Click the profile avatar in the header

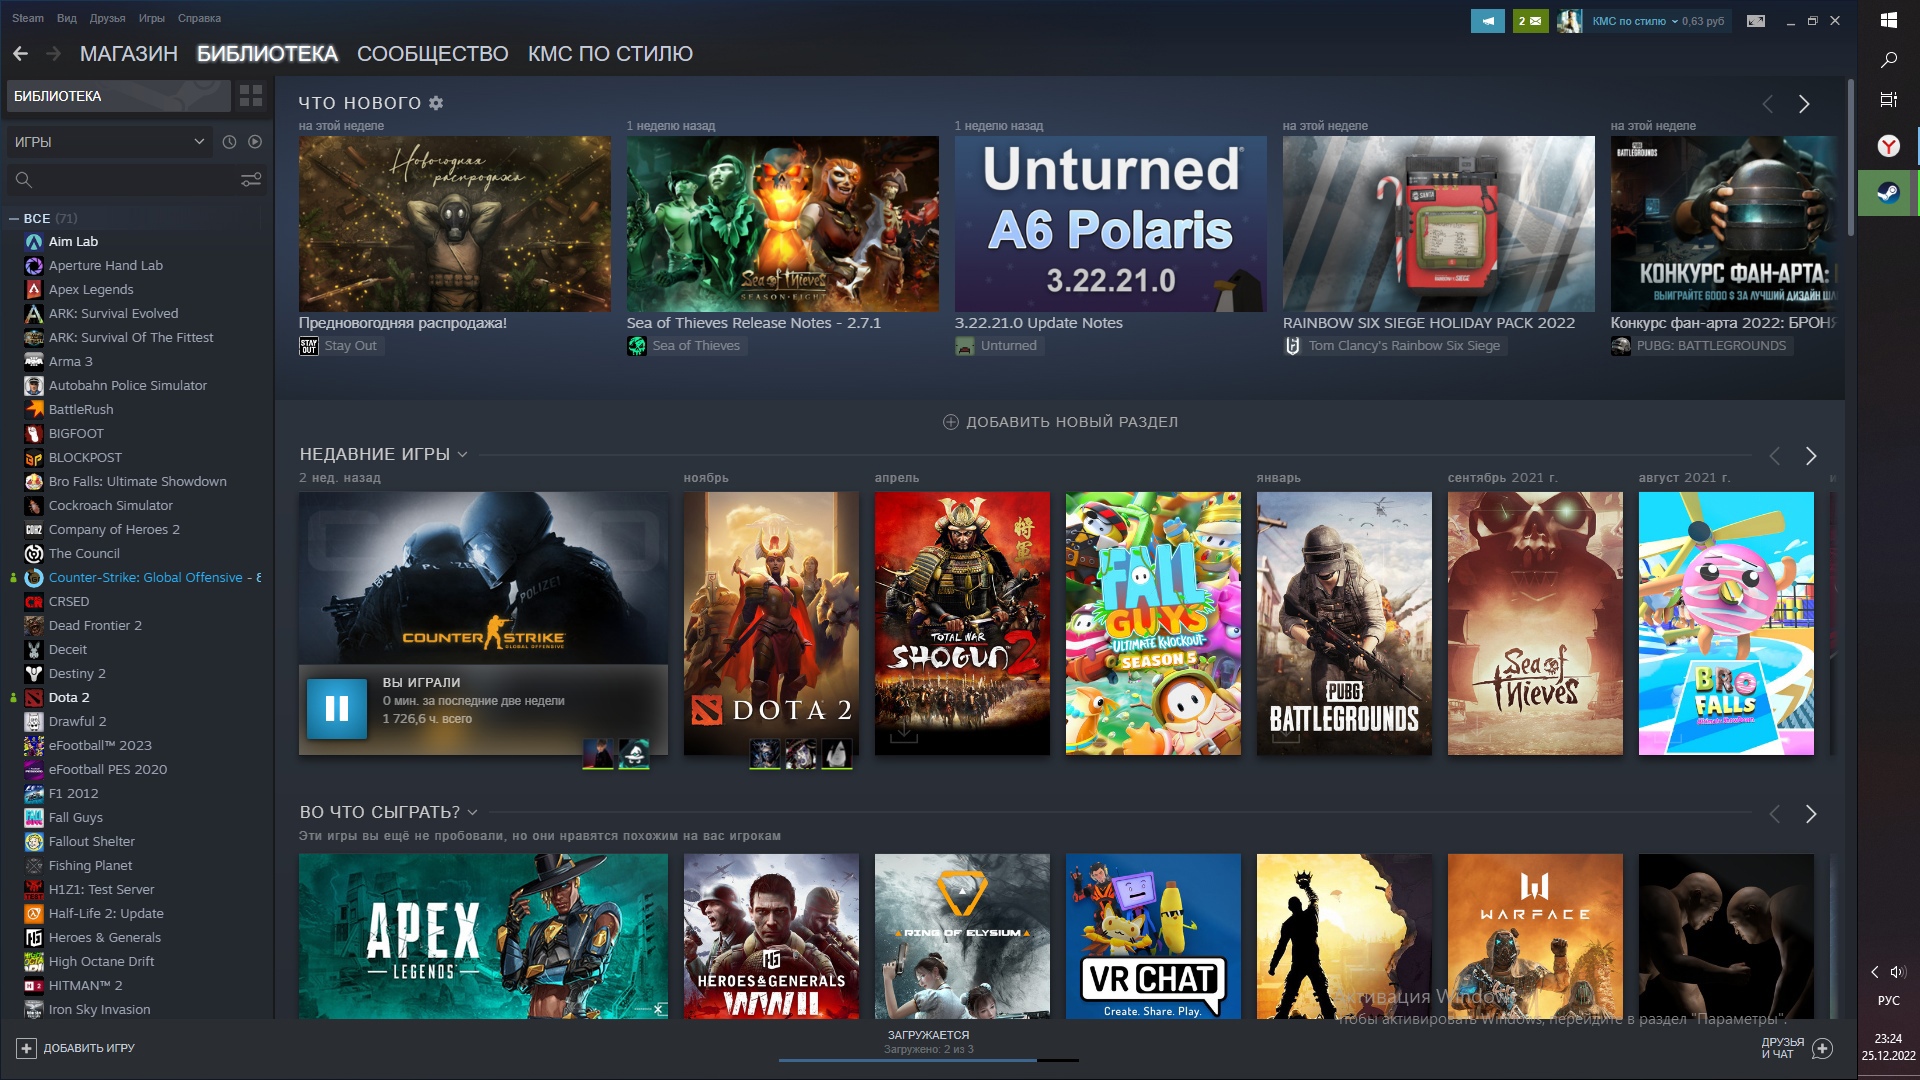tap(1570, 21)
